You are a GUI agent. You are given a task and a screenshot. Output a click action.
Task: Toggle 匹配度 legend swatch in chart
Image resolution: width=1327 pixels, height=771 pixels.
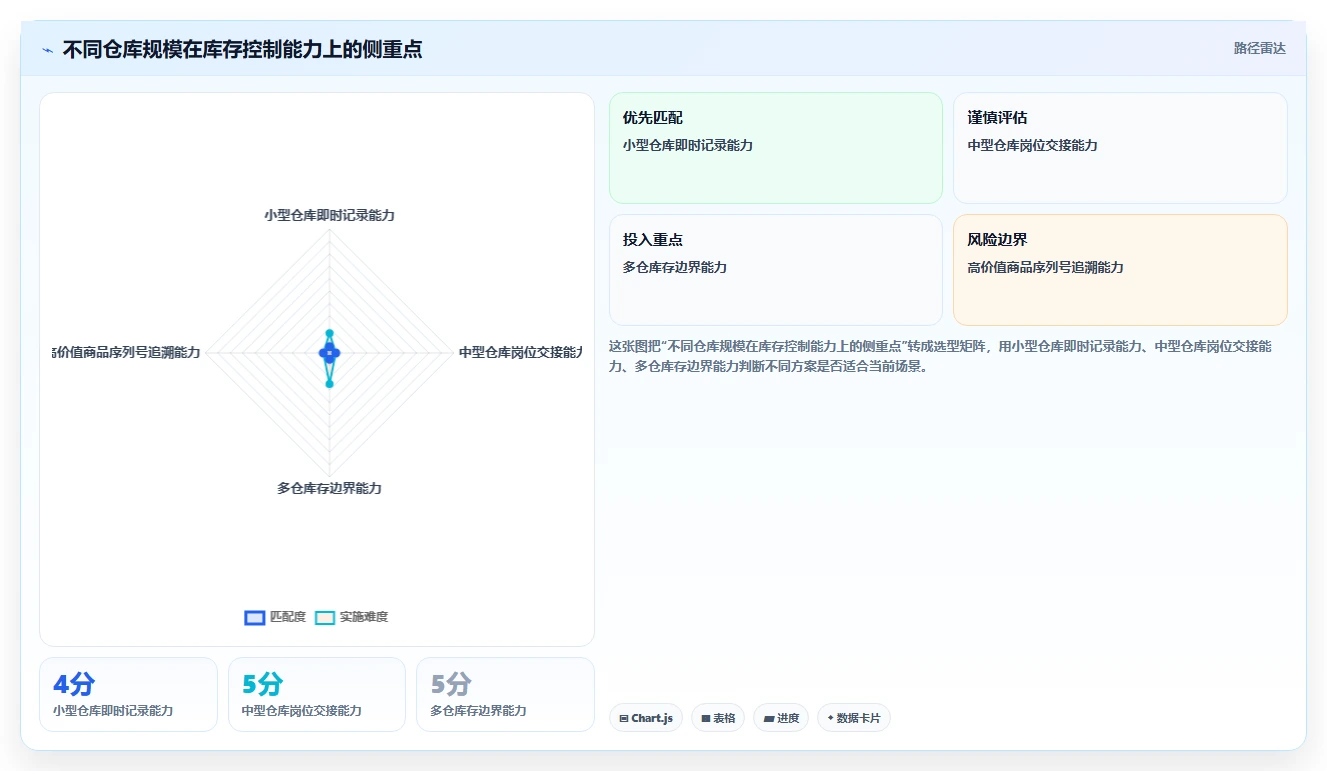coord(255,617)
